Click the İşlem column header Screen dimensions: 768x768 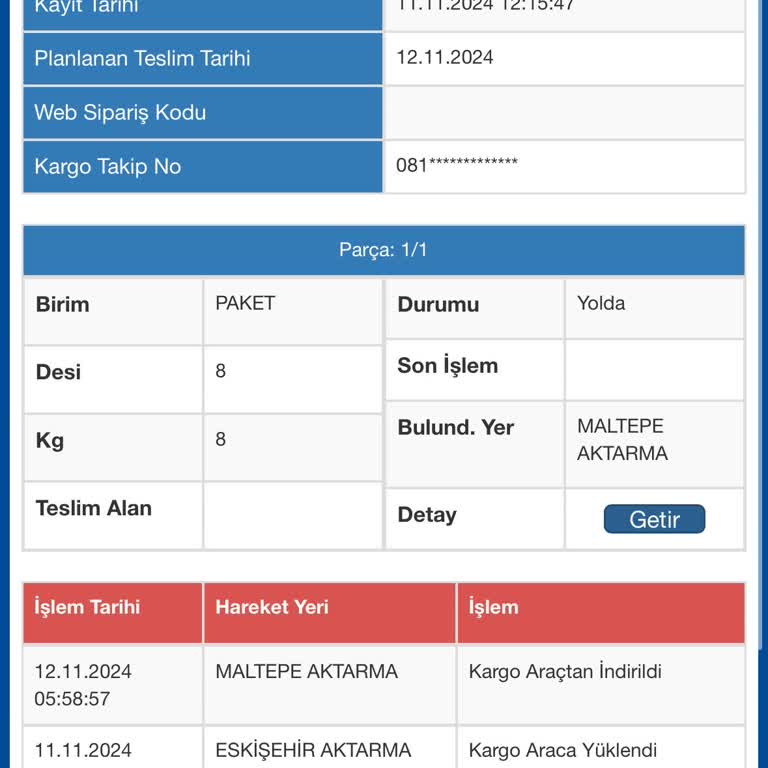click(x=601, y=613)
